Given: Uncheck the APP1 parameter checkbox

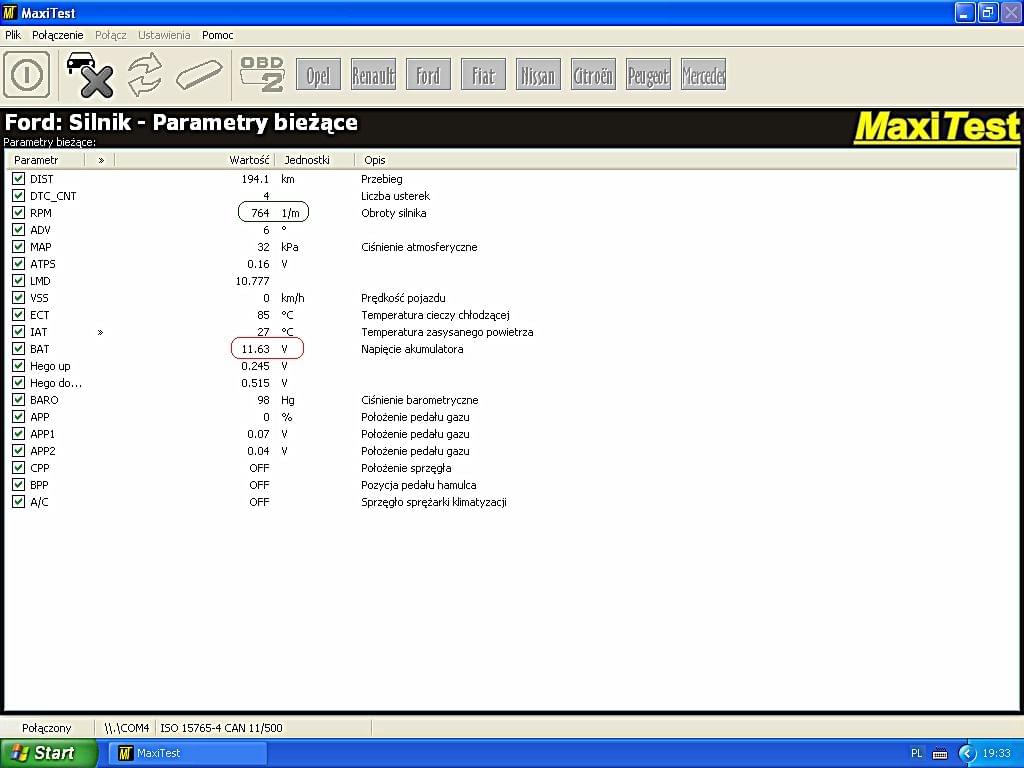Looking at the screenshot, I should tap(18, 433).
